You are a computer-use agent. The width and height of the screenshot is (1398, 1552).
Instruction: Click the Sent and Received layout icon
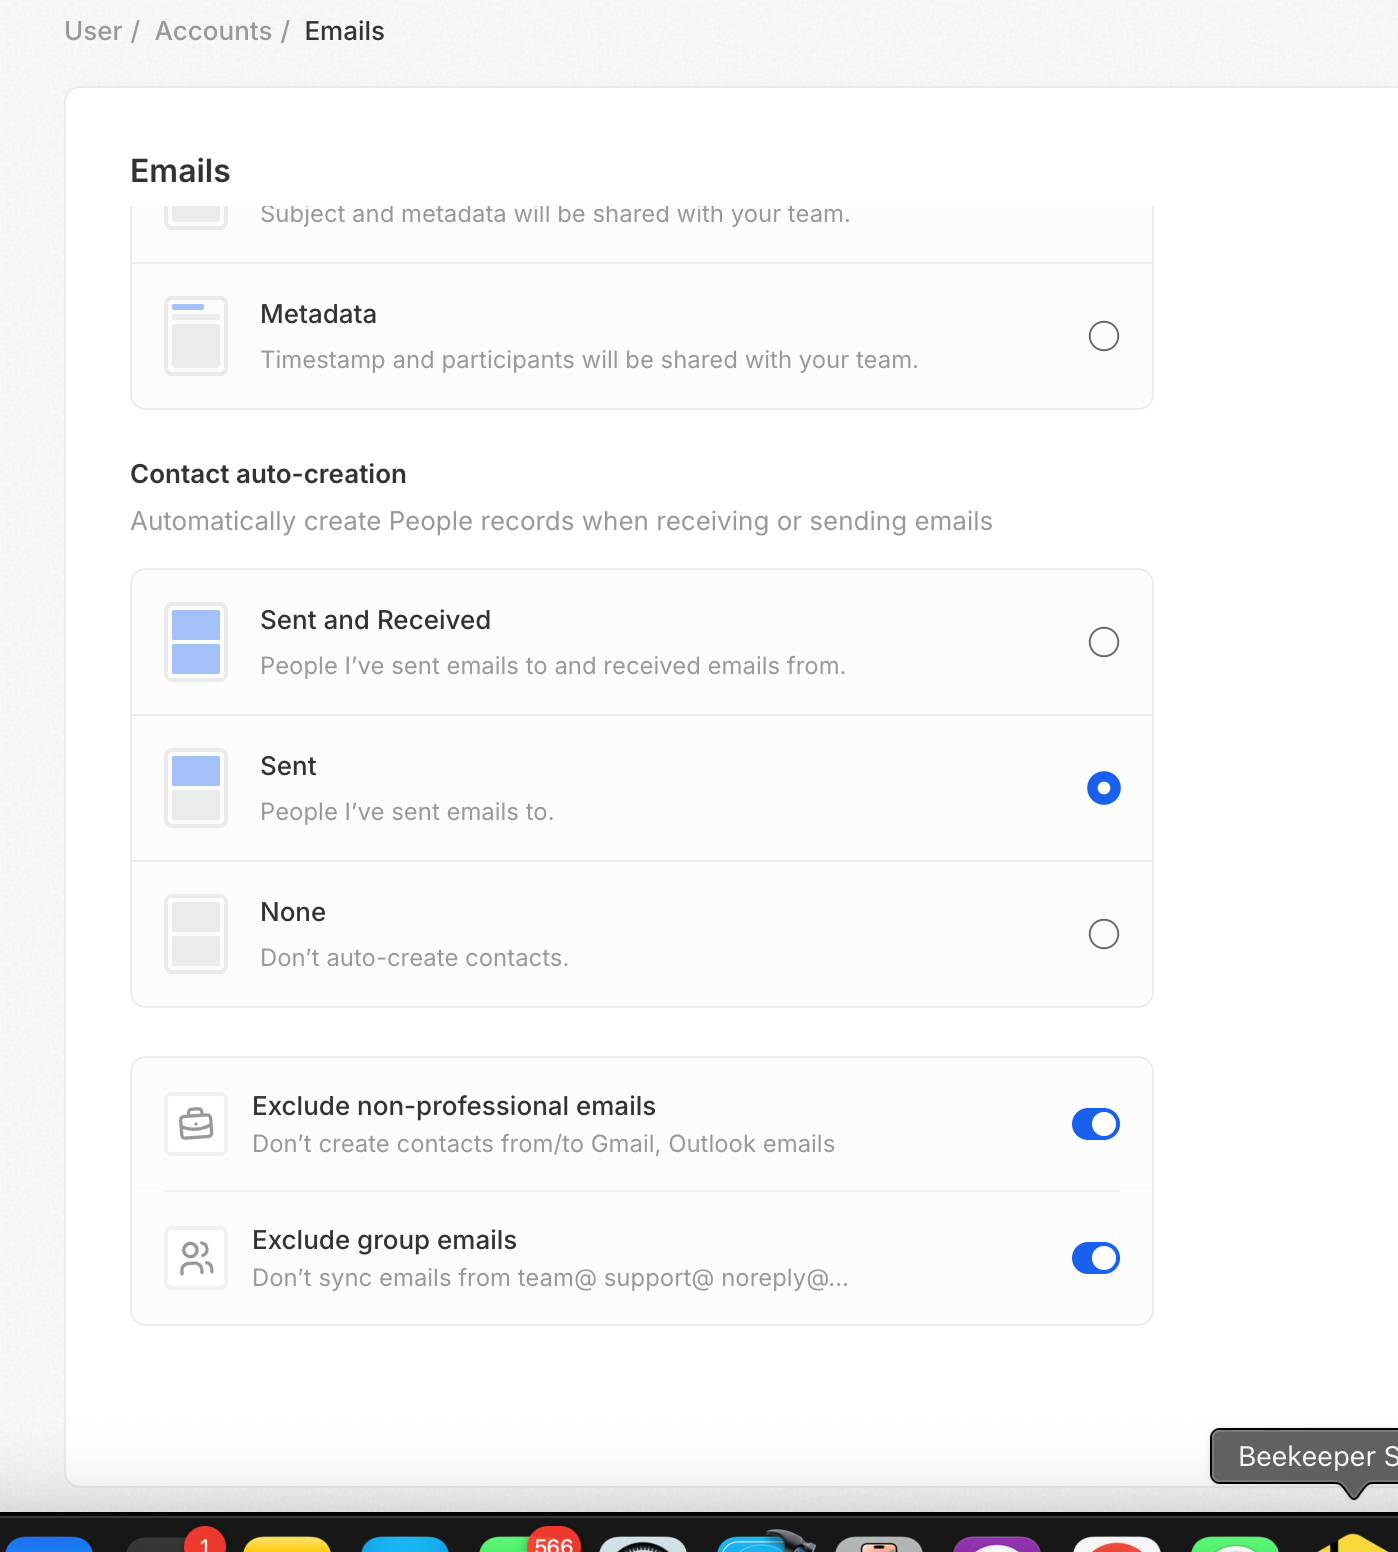[x=196, y=642]
